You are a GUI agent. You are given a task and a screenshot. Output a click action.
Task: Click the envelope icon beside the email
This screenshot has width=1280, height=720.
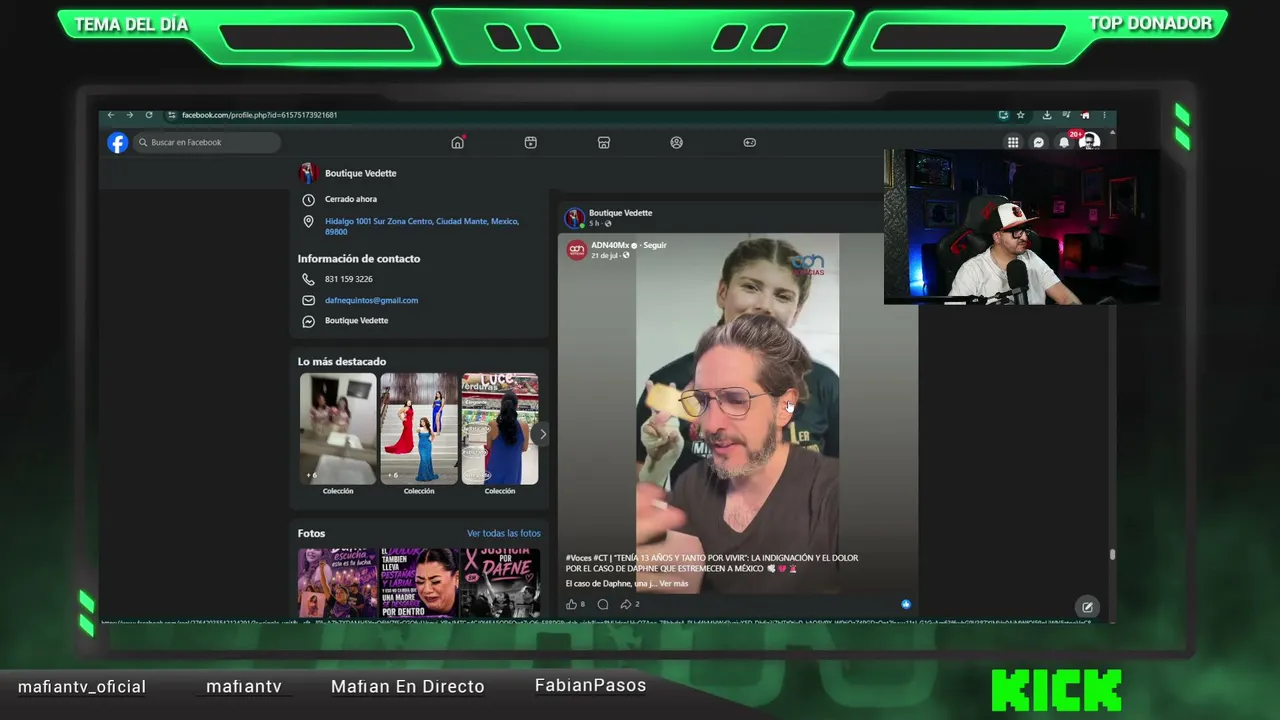pos(308,300)
